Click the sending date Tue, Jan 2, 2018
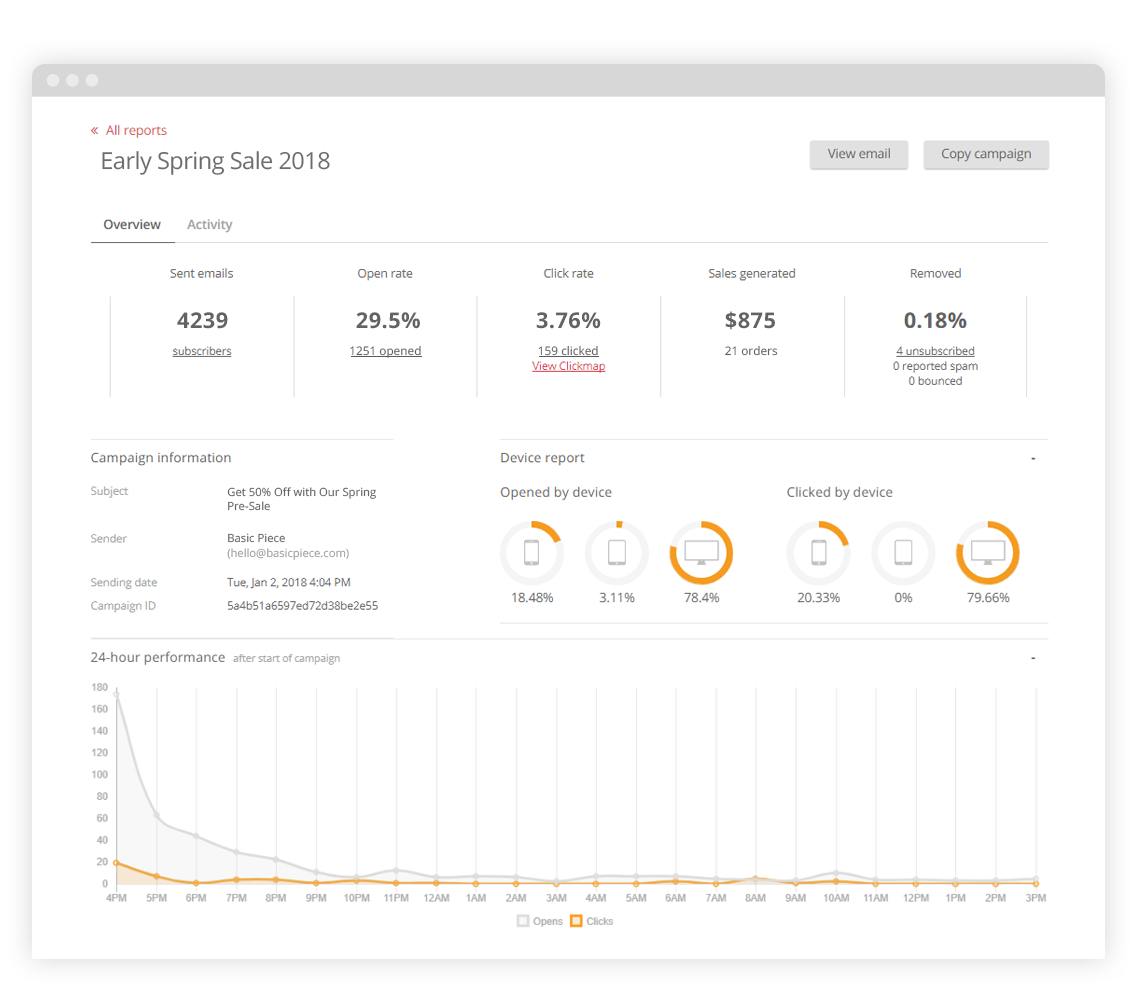This screenshot has width=1138, height=1007. click(x=289, y=583)
